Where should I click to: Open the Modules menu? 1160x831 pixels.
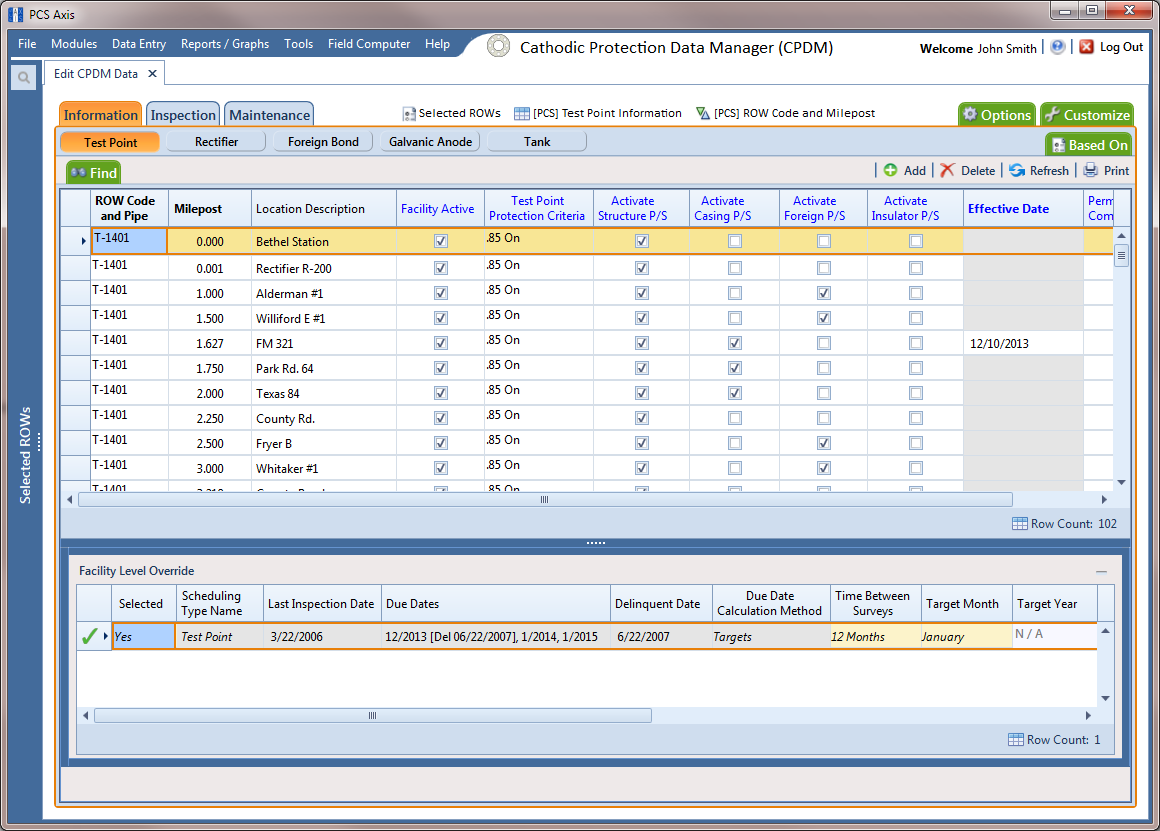coord(74,44)
